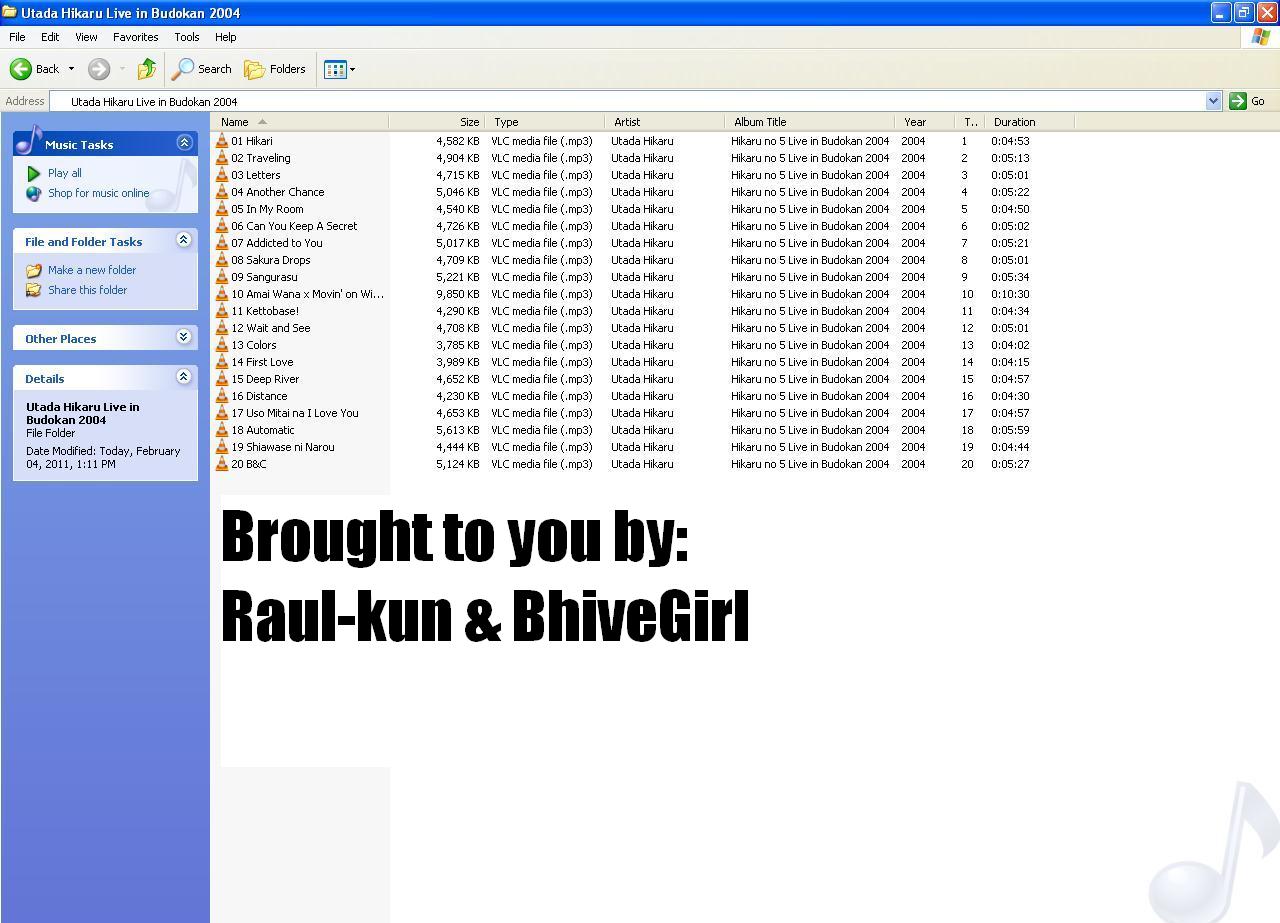This screenshot has height=923, width=1280.
Task: Sort by the Duration column header
Action: point(1029,122)
